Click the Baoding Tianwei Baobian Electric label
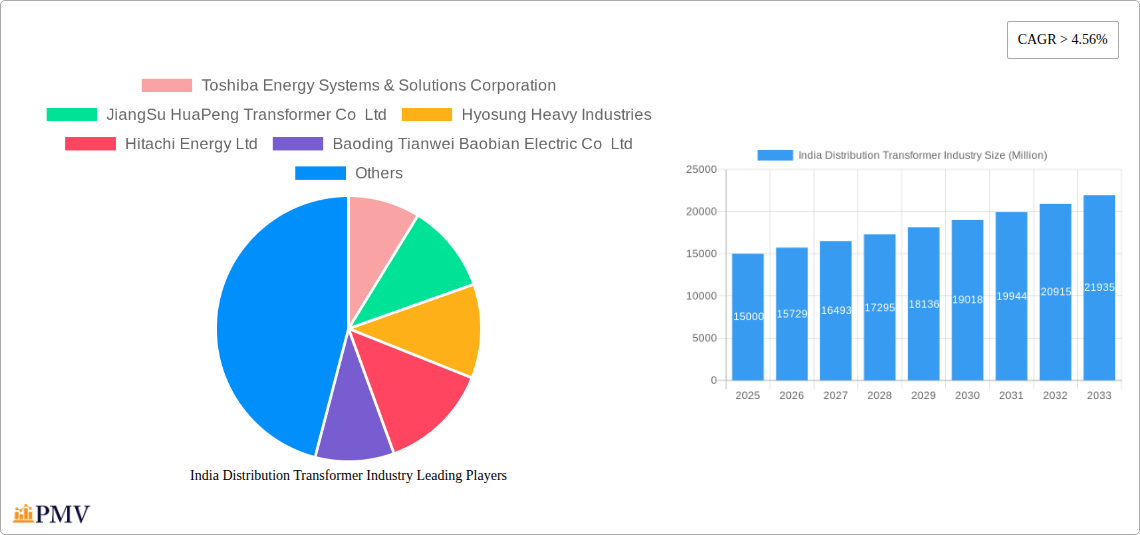Viewport: 1140px width, 535px height. pos(483,144)
